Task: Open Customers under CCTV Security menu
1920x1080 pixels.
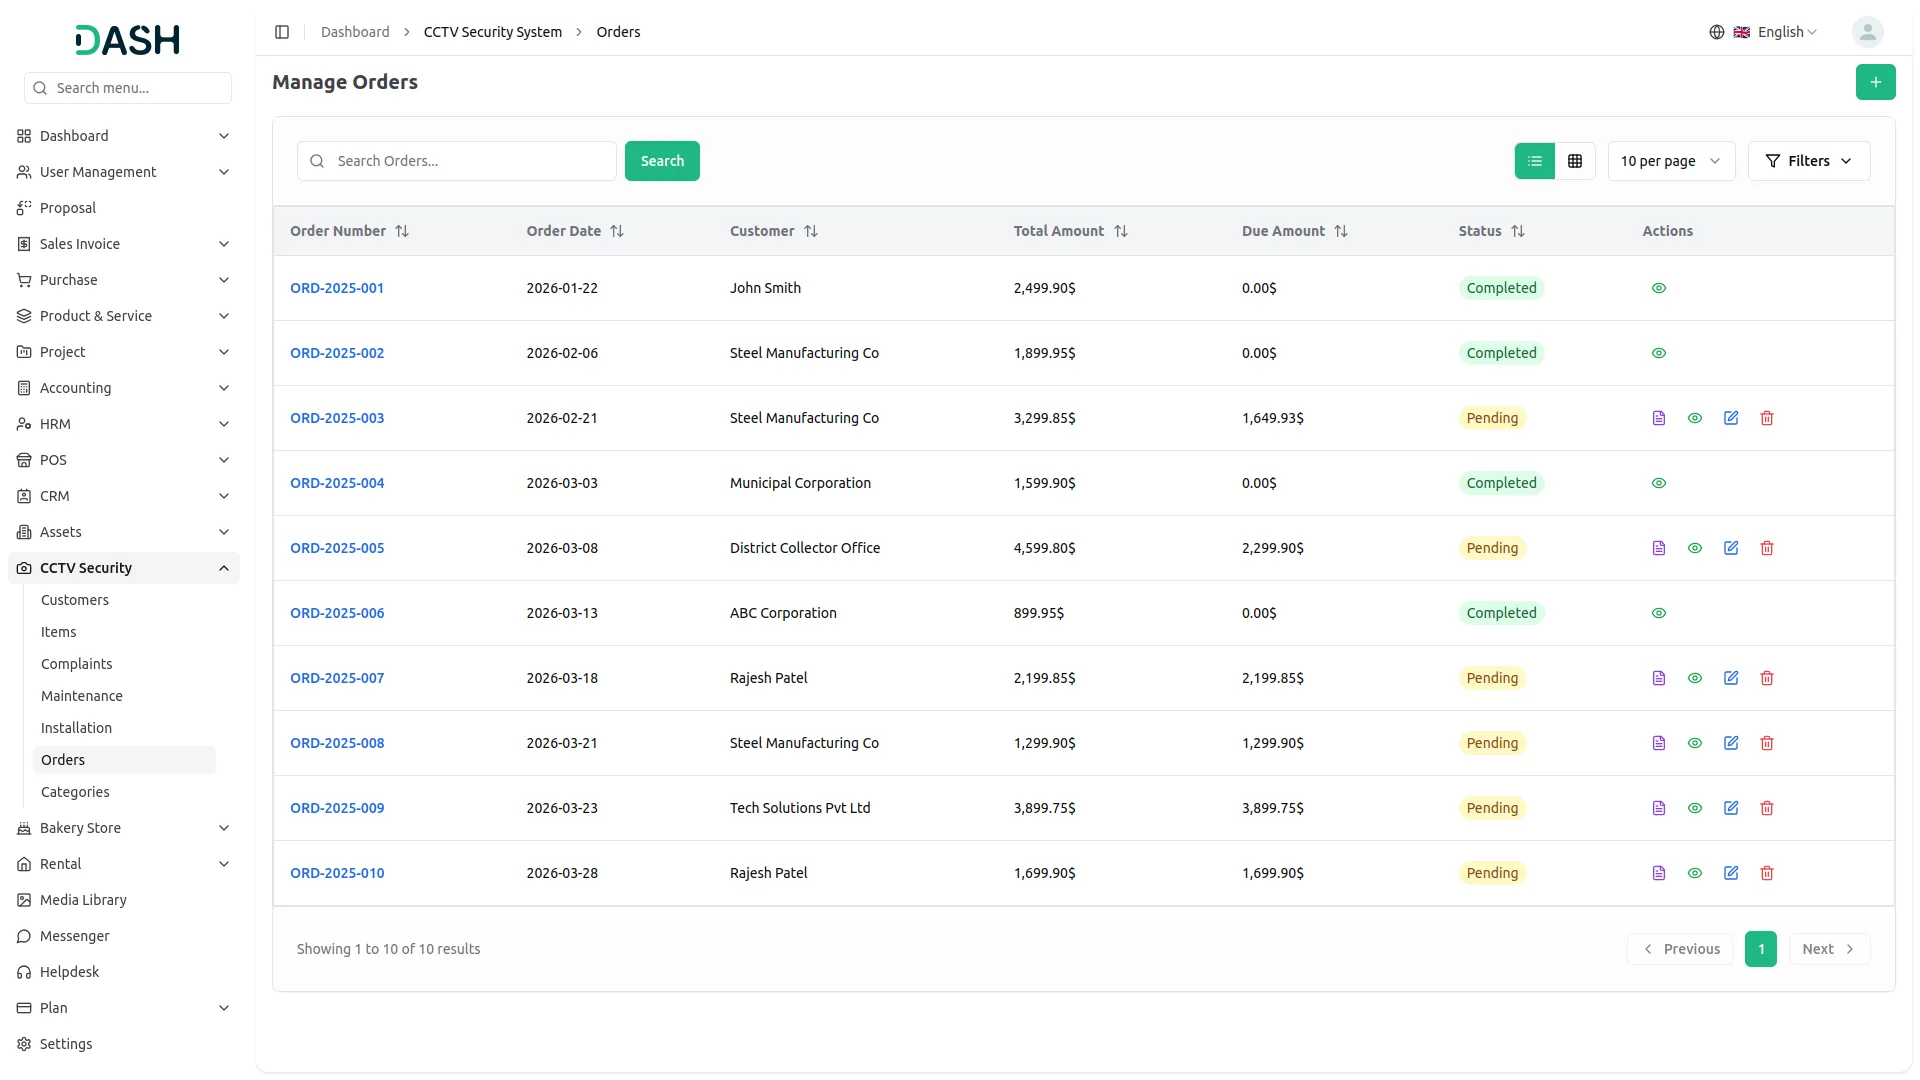Action: (75, 600)
